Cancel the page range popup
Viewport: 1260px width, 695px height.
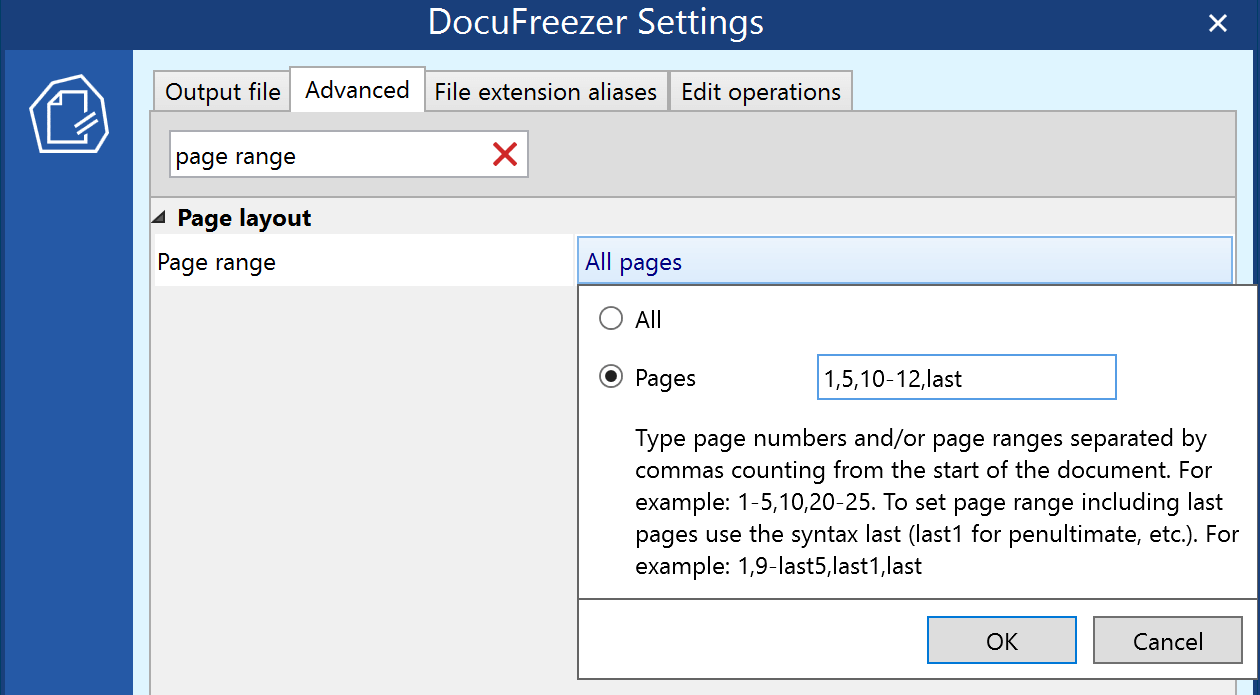coord(1167,641)
